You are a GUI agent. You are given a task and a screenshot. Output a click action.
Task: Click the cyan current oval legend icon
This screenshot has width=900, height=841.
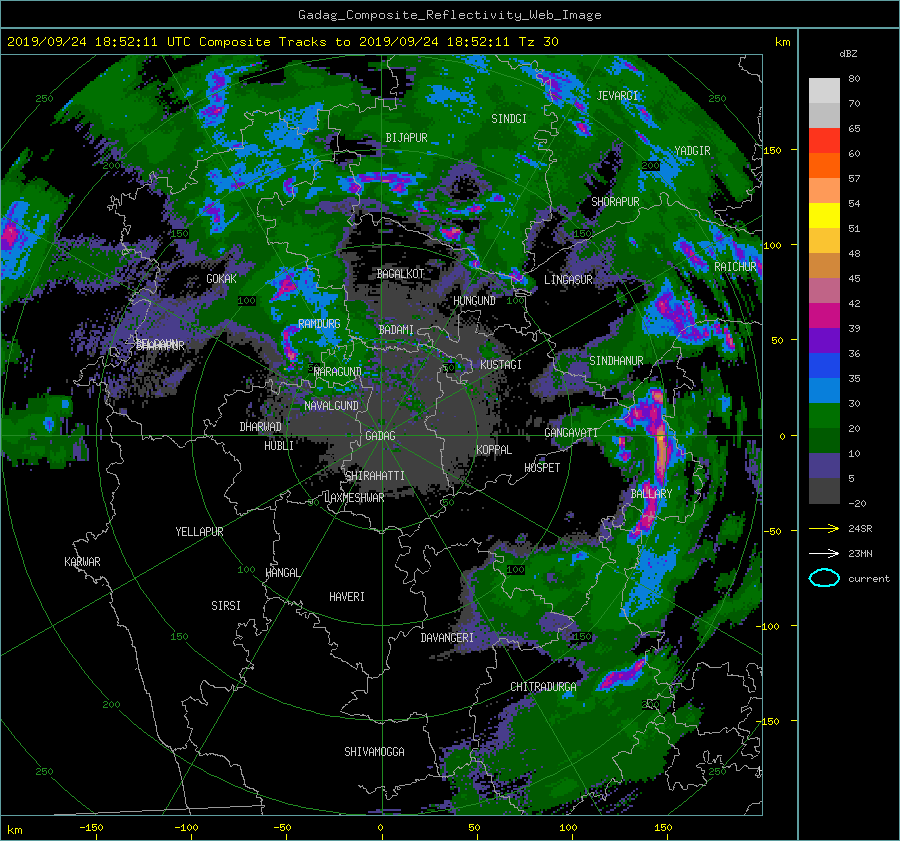(824, 578)
